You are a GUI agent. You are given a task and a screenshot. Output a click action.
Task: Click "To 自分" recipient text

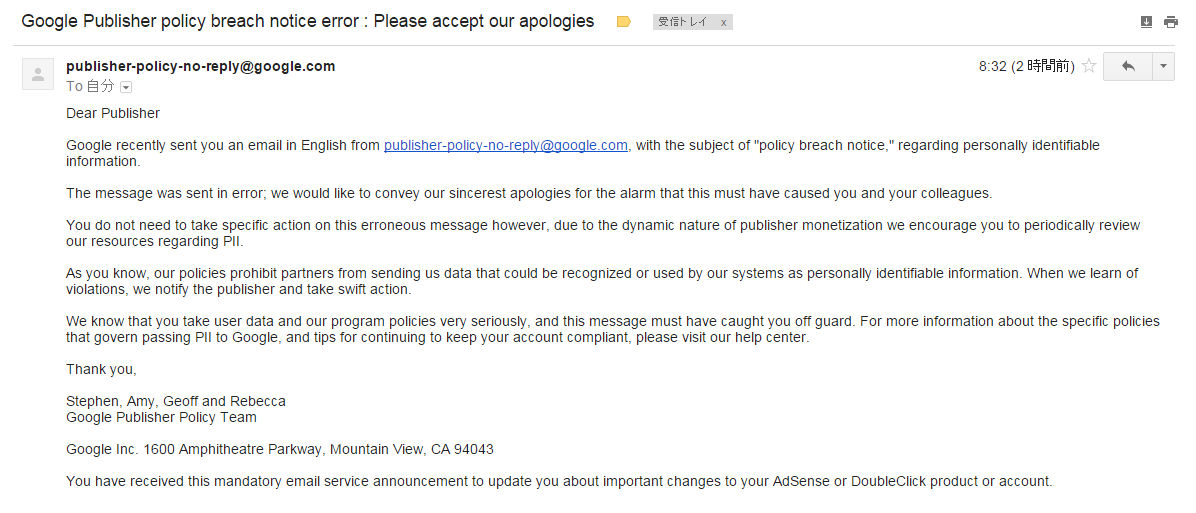[x=90, y=86]
